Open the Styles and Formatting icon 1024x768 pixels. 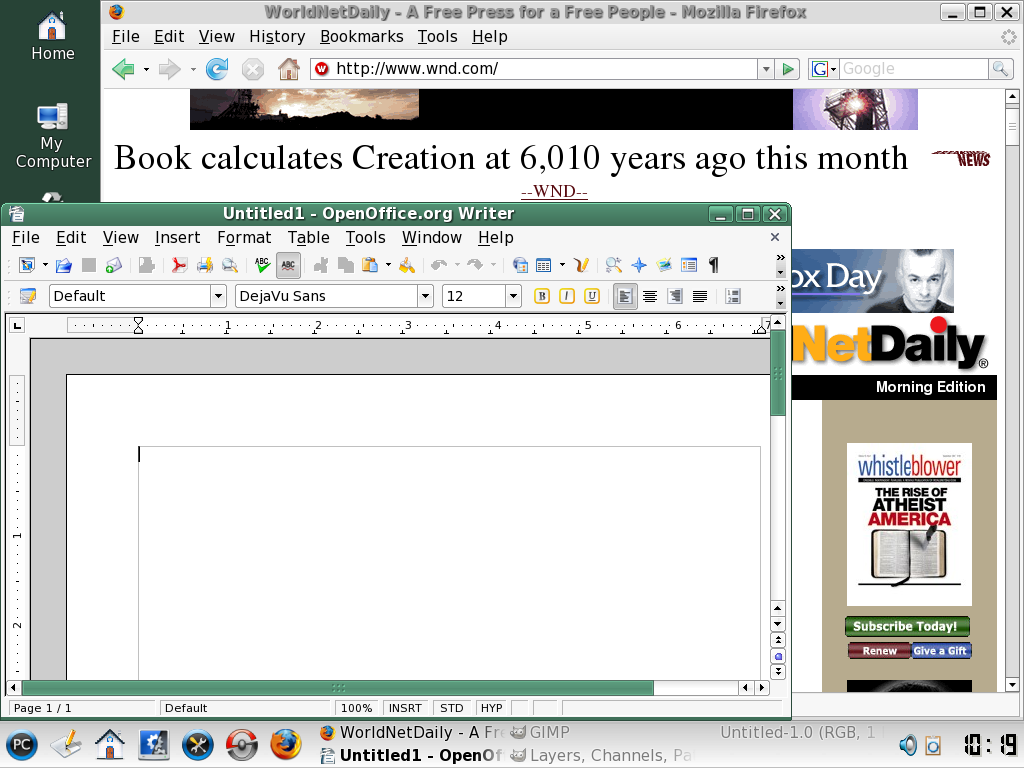tap(28, 296)
